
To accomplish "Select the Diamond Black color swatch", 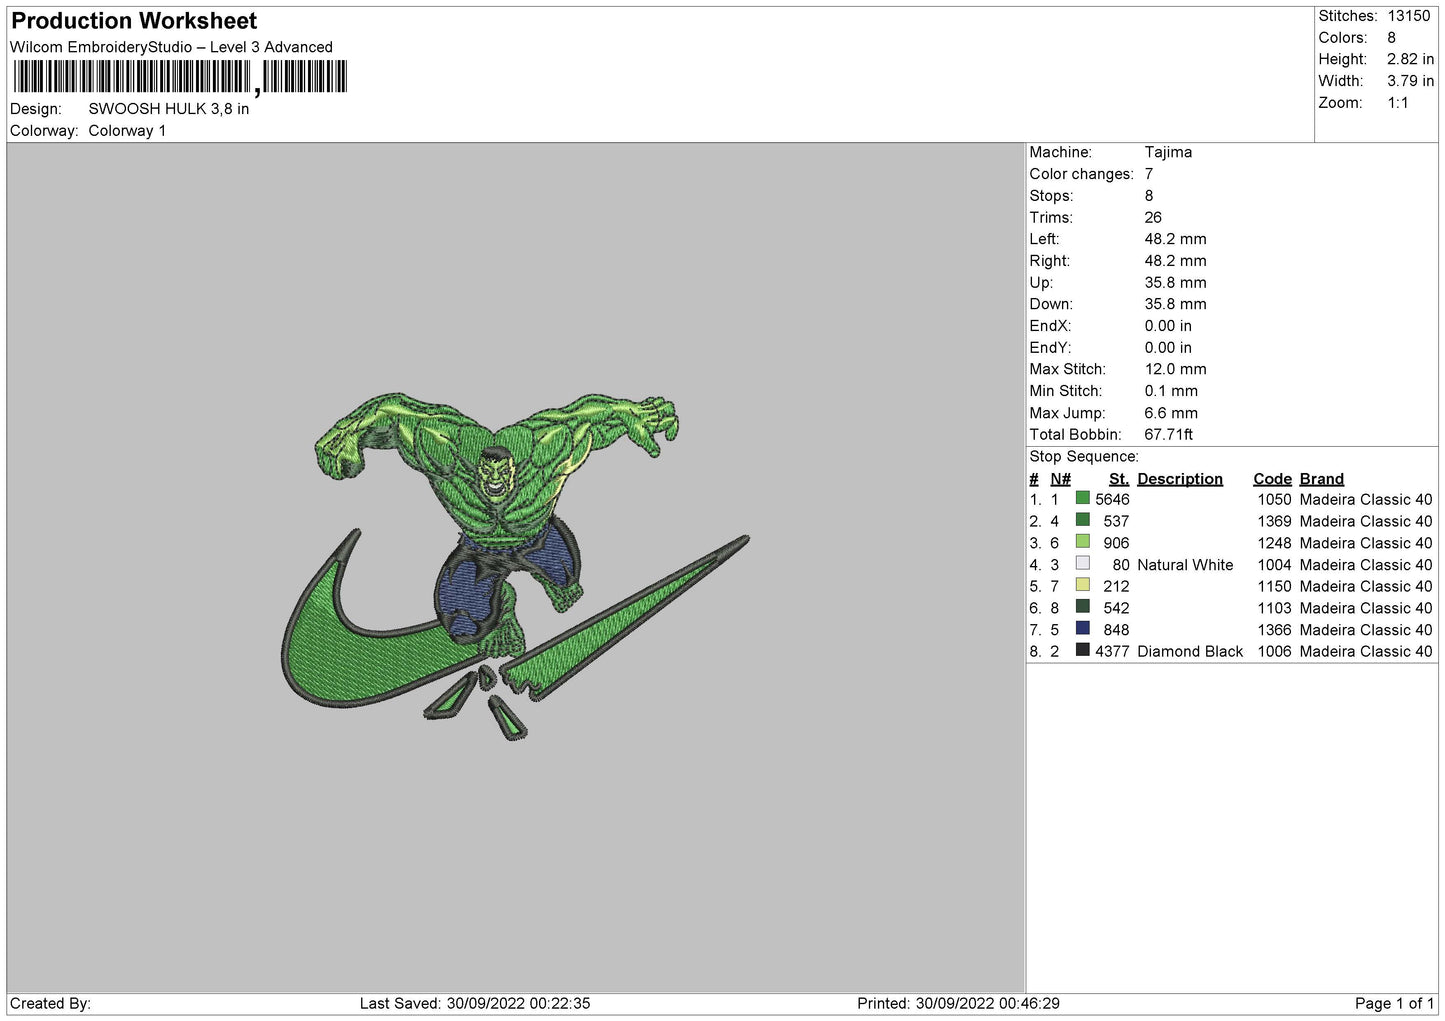I will pos(1082,650).
